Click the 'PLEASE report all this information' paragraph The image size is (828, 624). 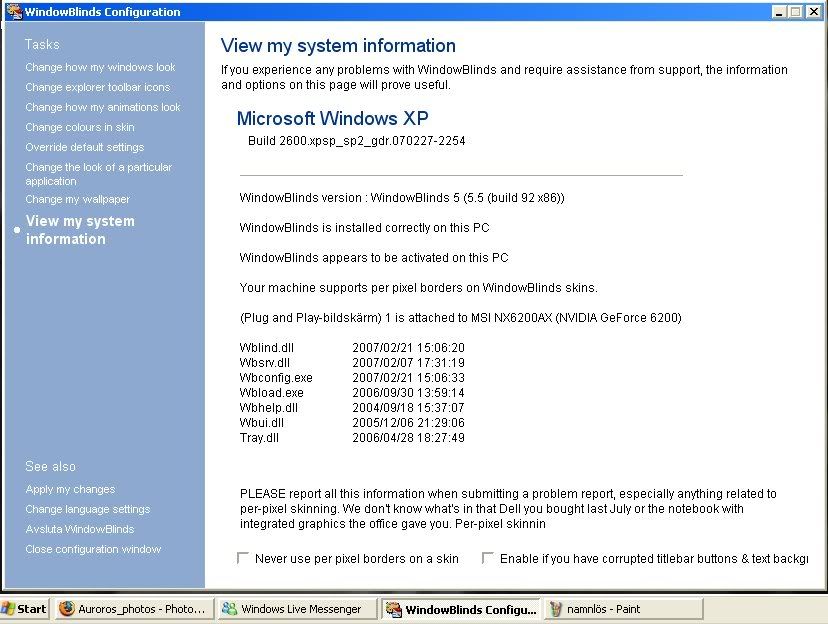[x=508, y=509]
